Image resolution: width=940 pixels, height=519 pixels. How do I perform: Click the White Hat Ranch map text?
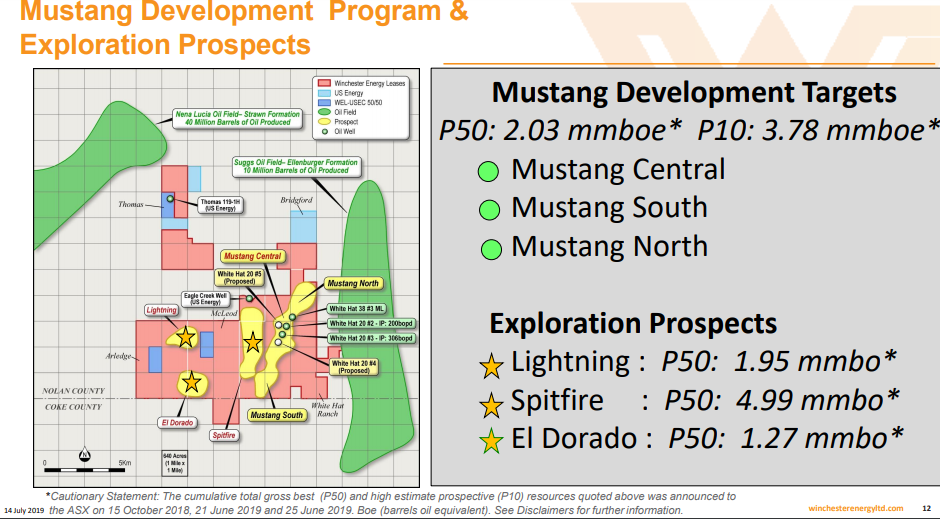pos(327,409)
